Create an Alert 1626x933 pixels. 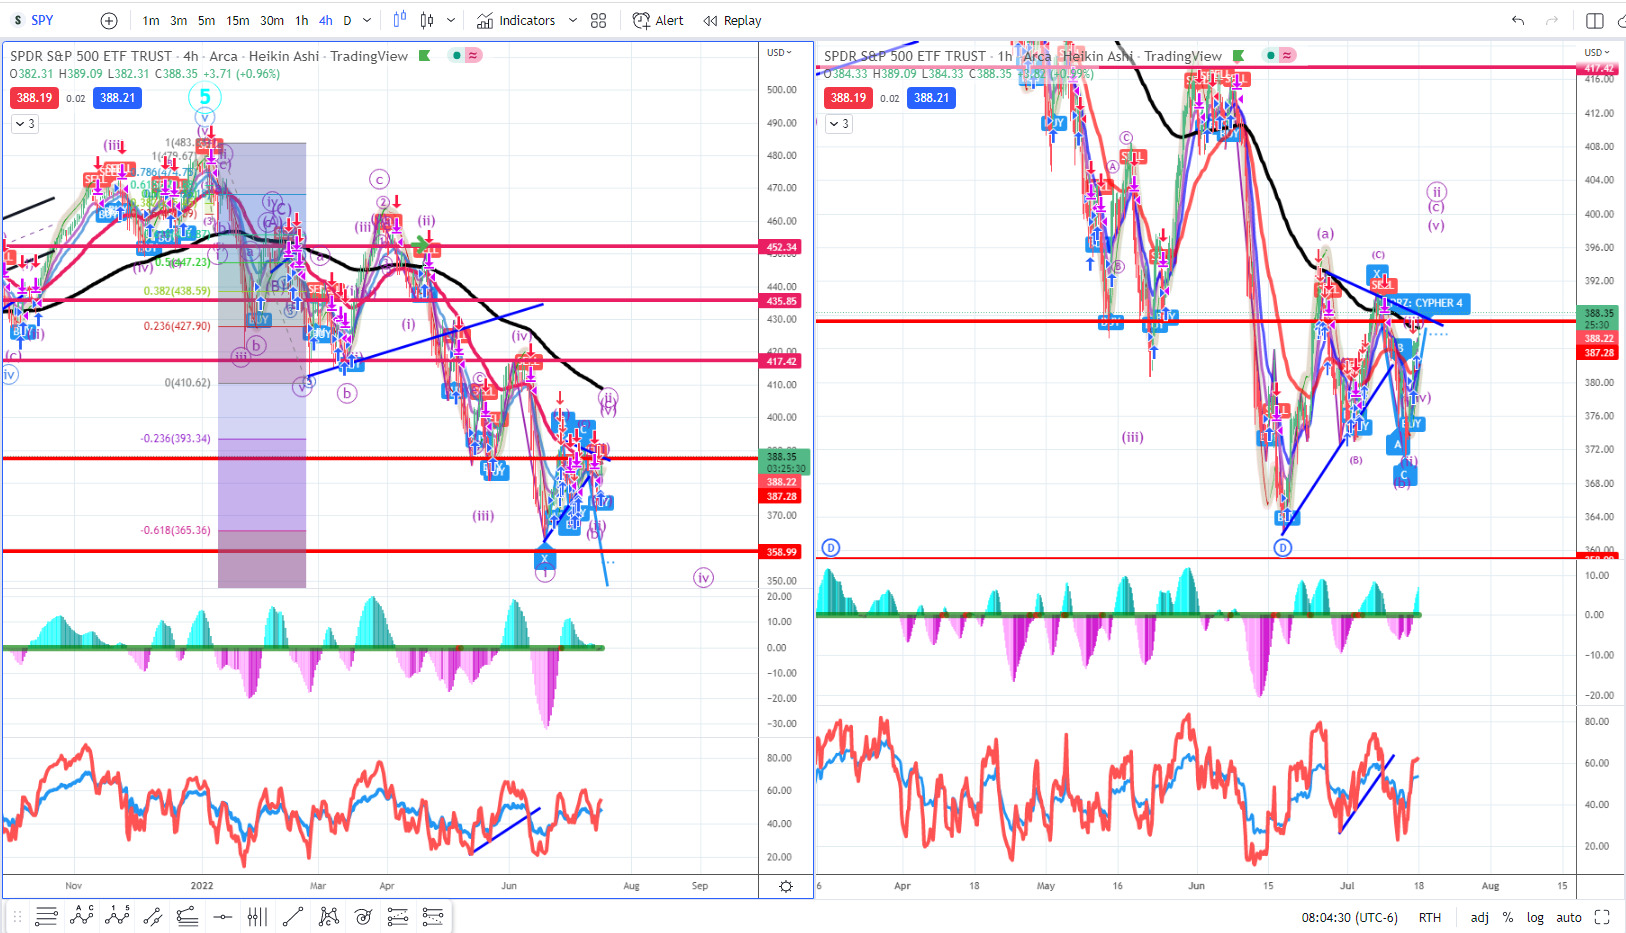pos(658,20)
